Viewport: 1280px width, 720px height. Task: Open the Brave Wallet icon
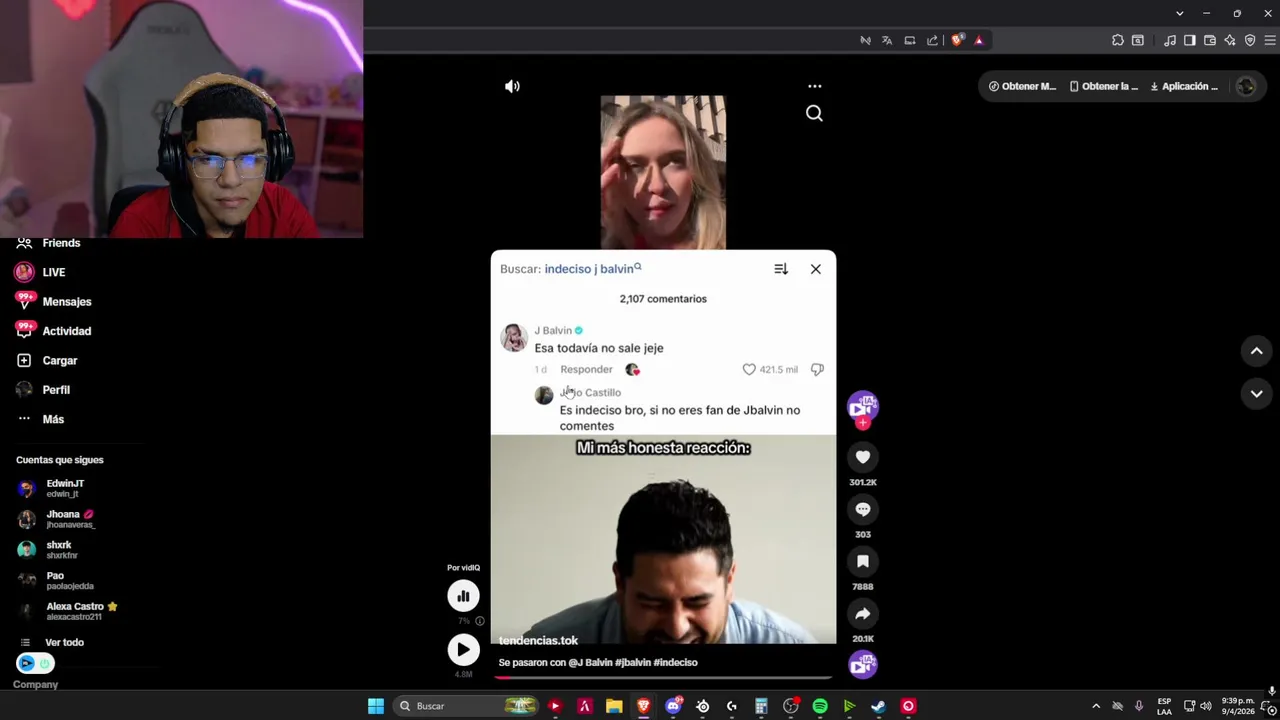tap(1210, 40)
